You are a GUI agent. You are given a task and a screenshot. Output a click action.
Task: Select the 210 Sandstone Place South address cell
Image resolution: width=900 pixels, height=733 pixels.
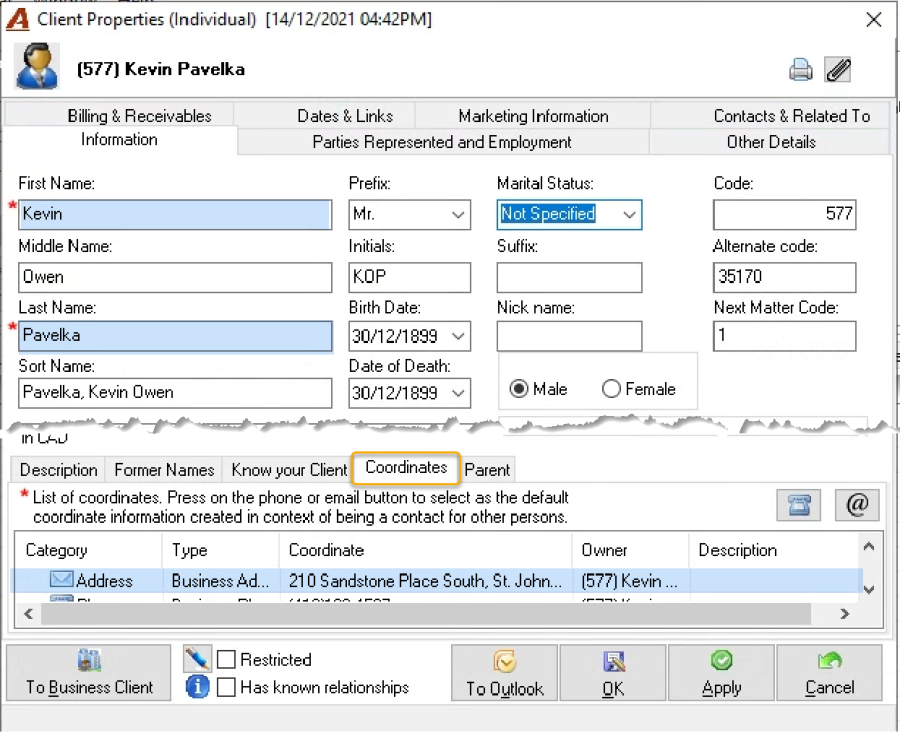point(425,581)
